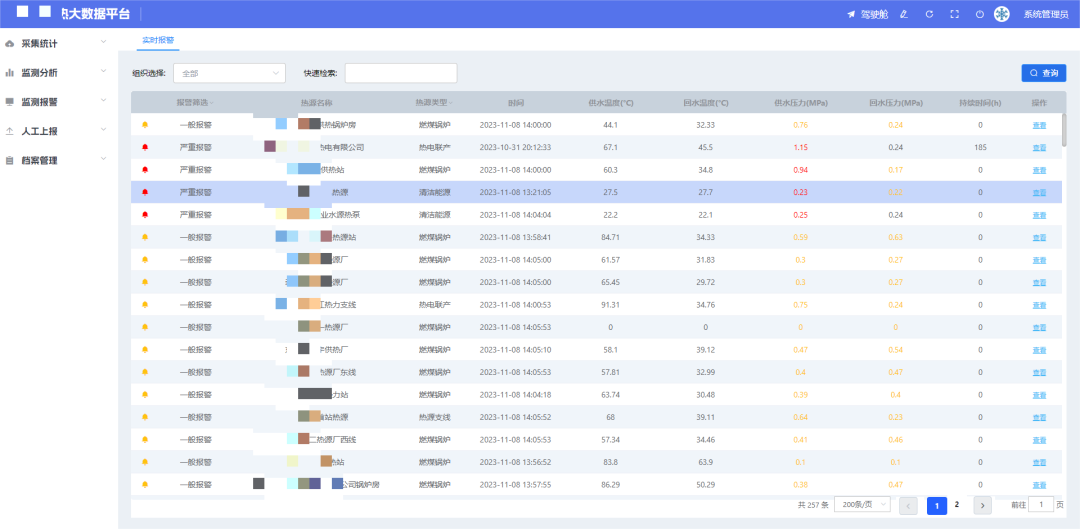
Task: Click the 共 257 条 total count text
Action: pyautogui.click(x=813, y=505)
